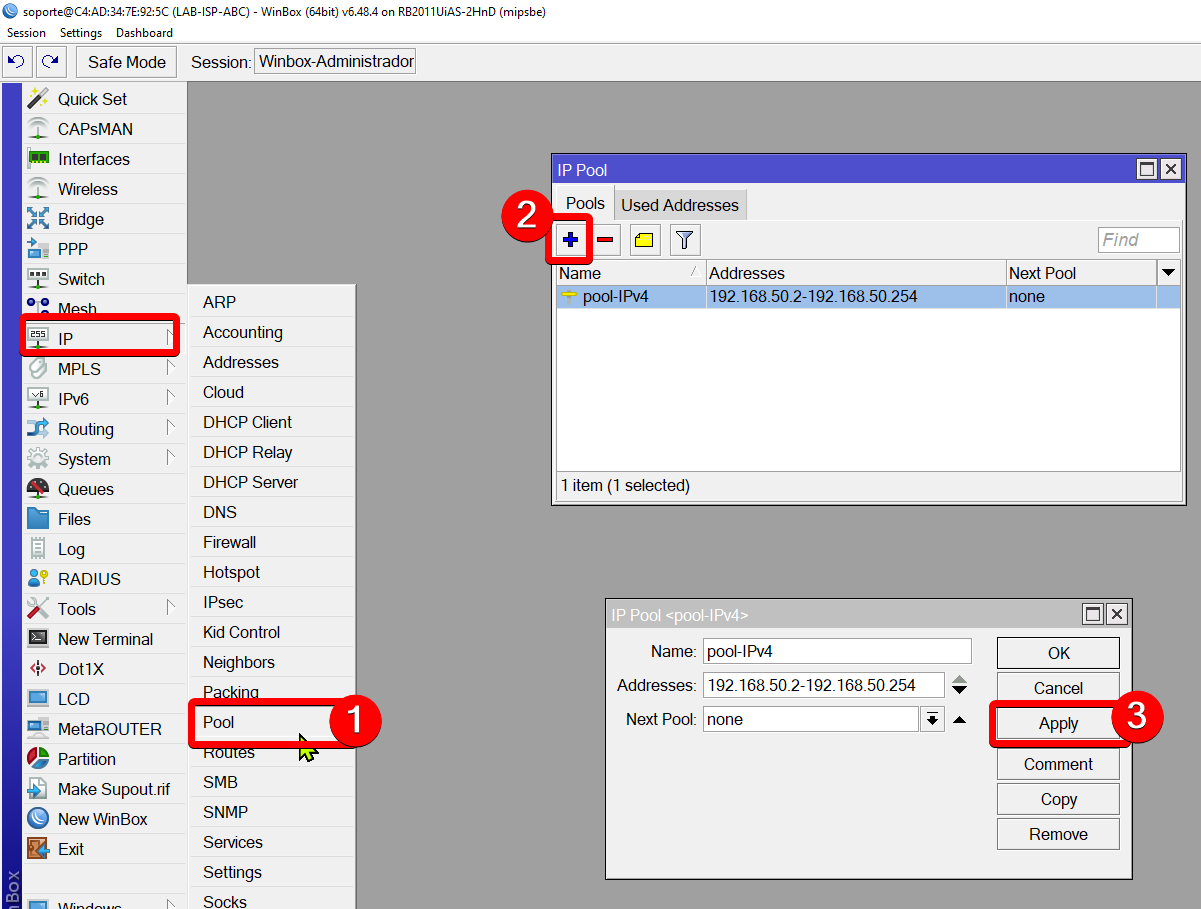
Task: Apply the pool-IPv4 changes
Action: coord(1058,723)
